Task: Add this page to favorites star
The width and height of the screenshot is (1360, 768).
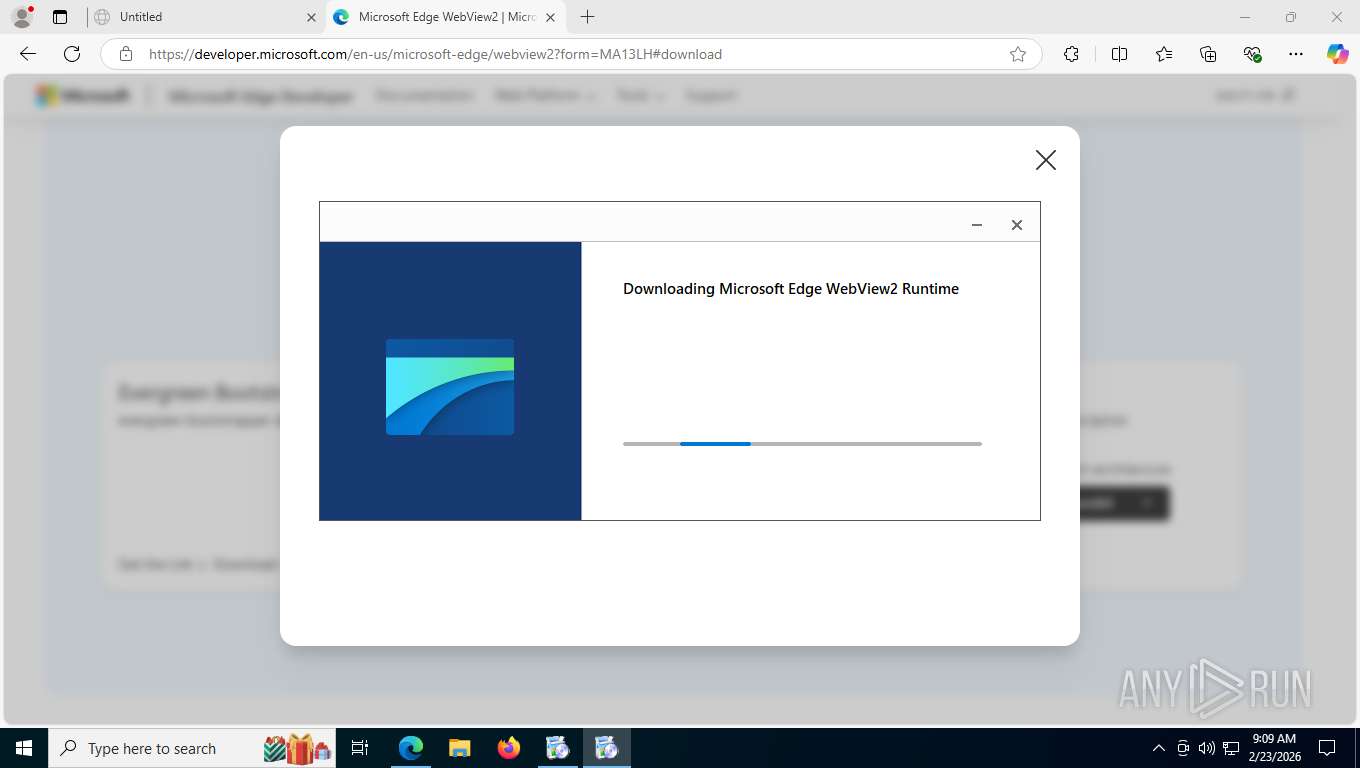Action: pyautogui.click(x=1018, y=54)
